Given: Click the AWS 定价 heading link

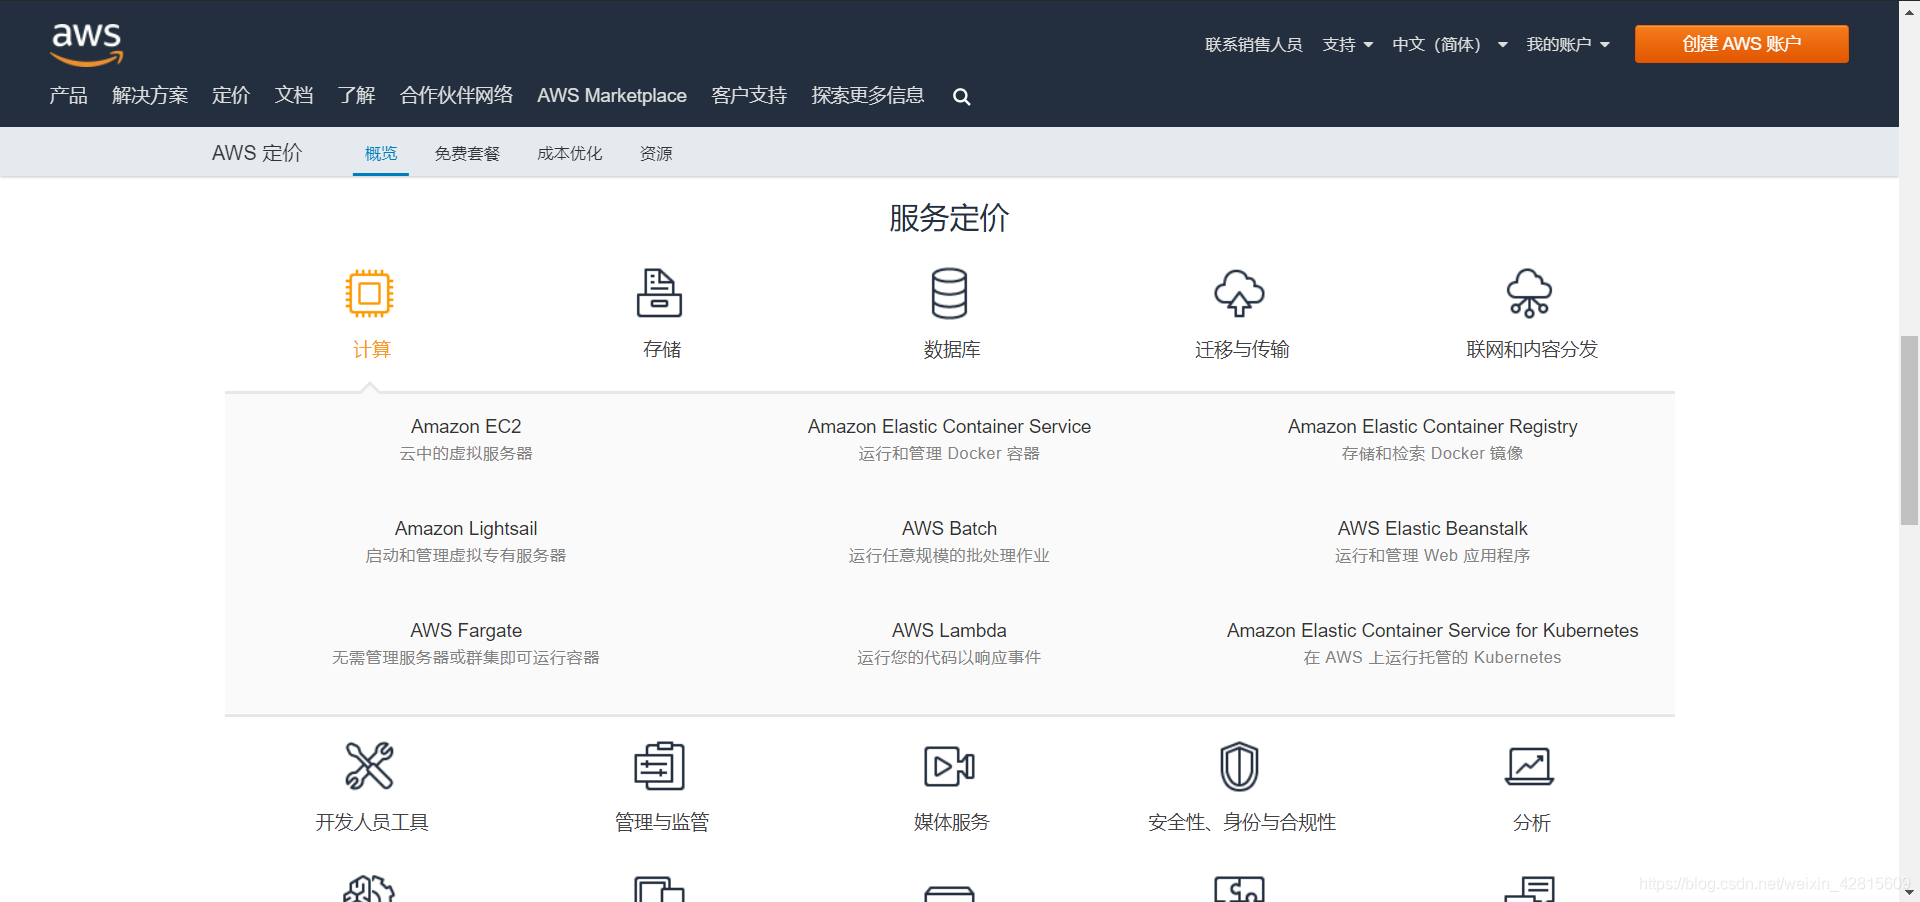Looking at the screenshot, I should (x=257, y=153).
